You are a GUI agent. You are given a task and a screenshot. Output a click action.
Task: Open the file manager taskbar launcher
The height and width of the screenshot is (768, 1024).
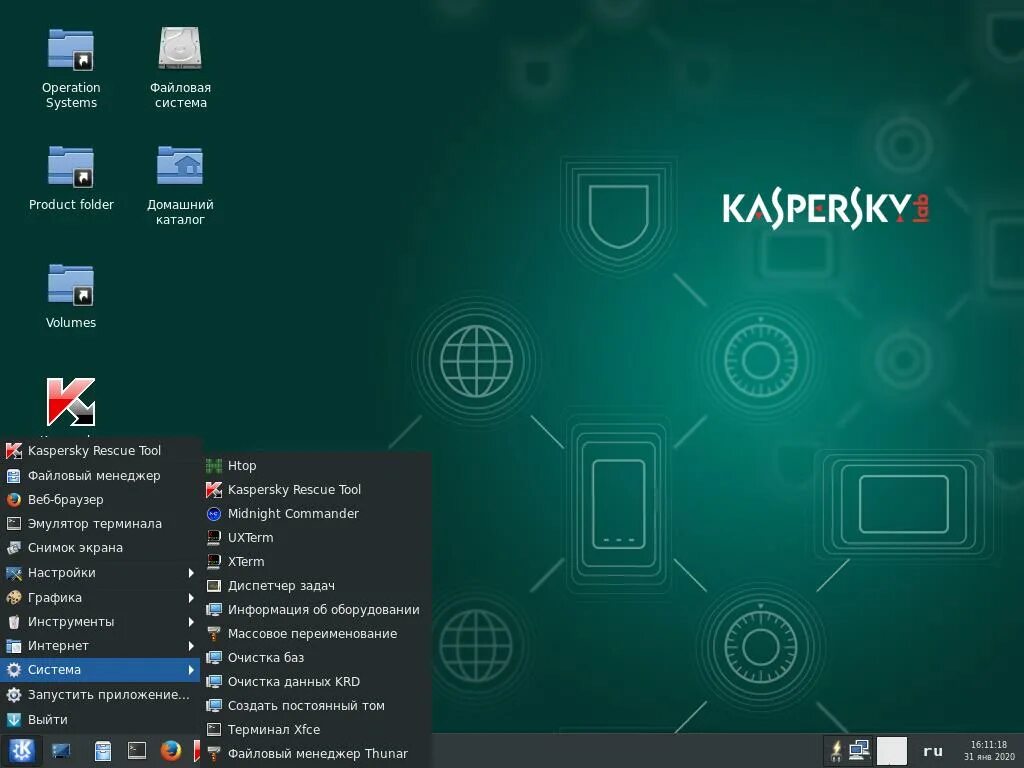(103, 751)
